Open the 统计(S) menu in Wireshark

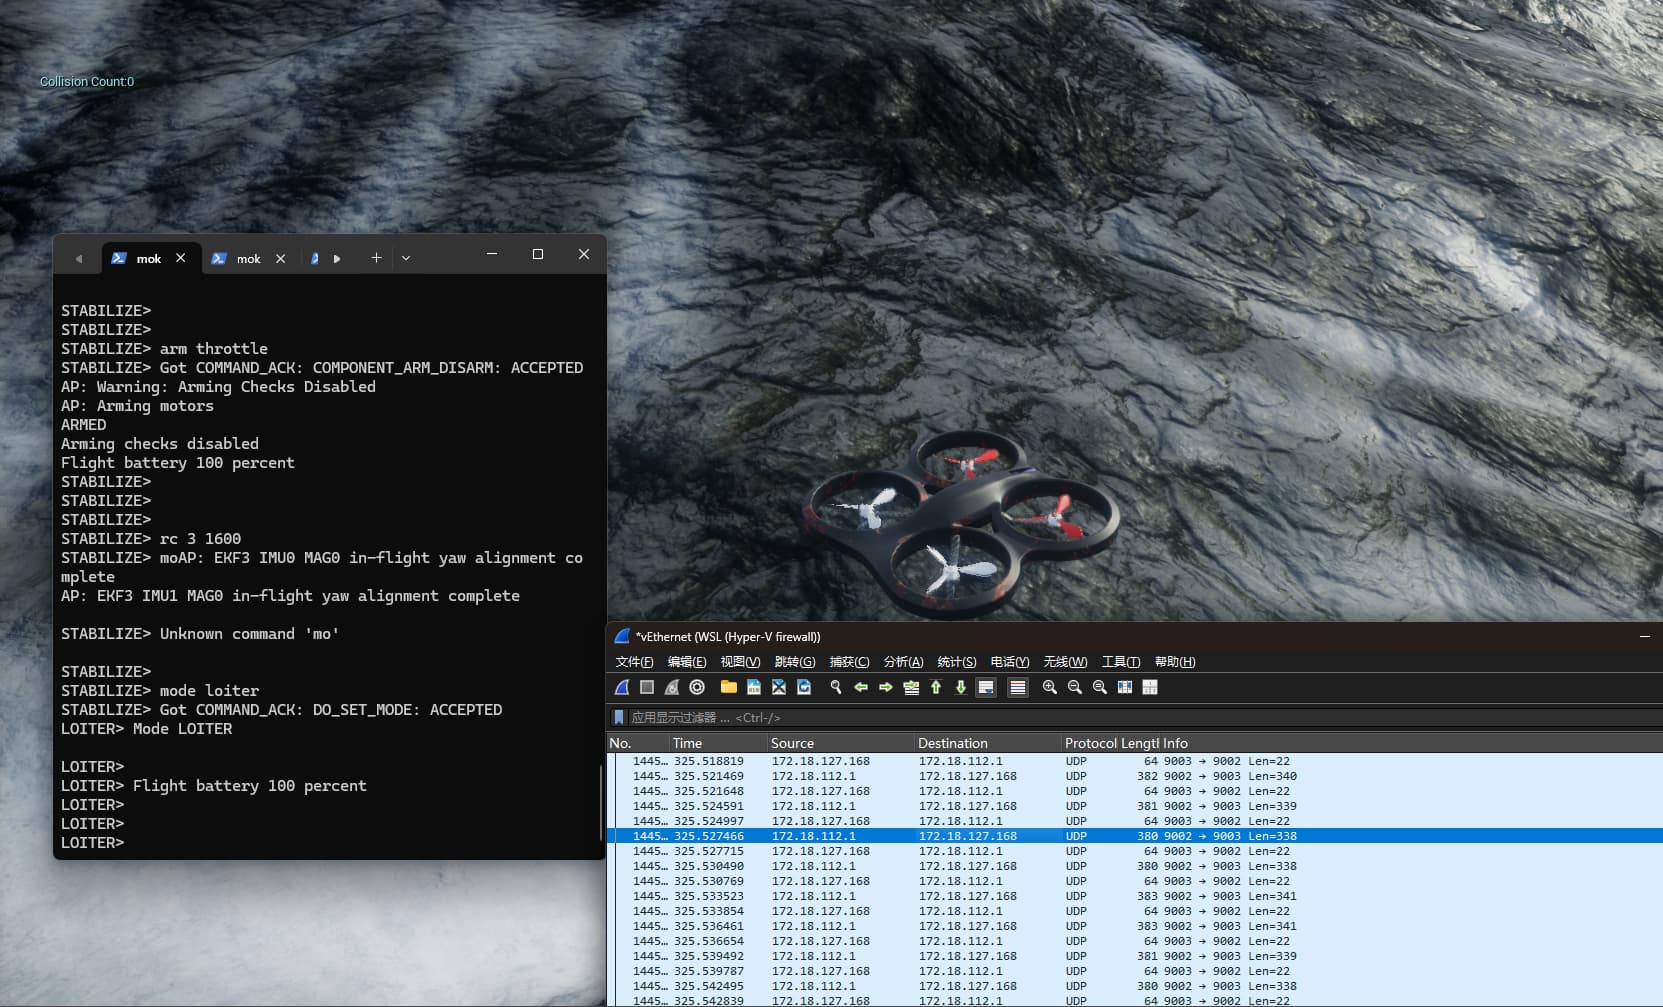point(956,661)
